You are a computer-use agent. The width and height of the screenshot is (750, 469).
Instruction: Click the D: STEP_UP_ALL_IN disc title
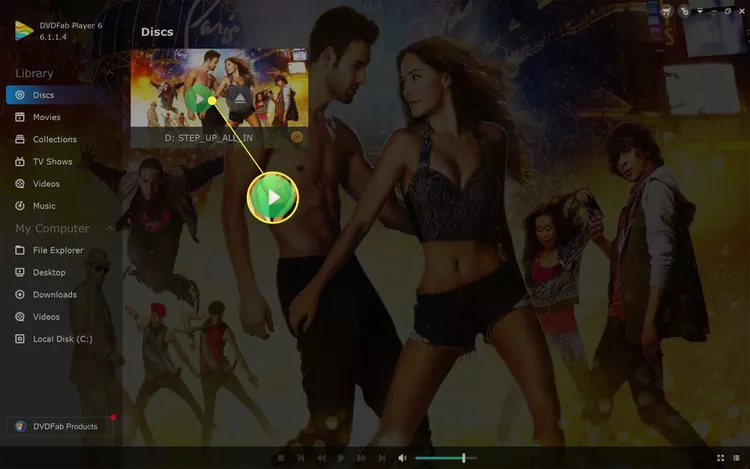(209, 138)
